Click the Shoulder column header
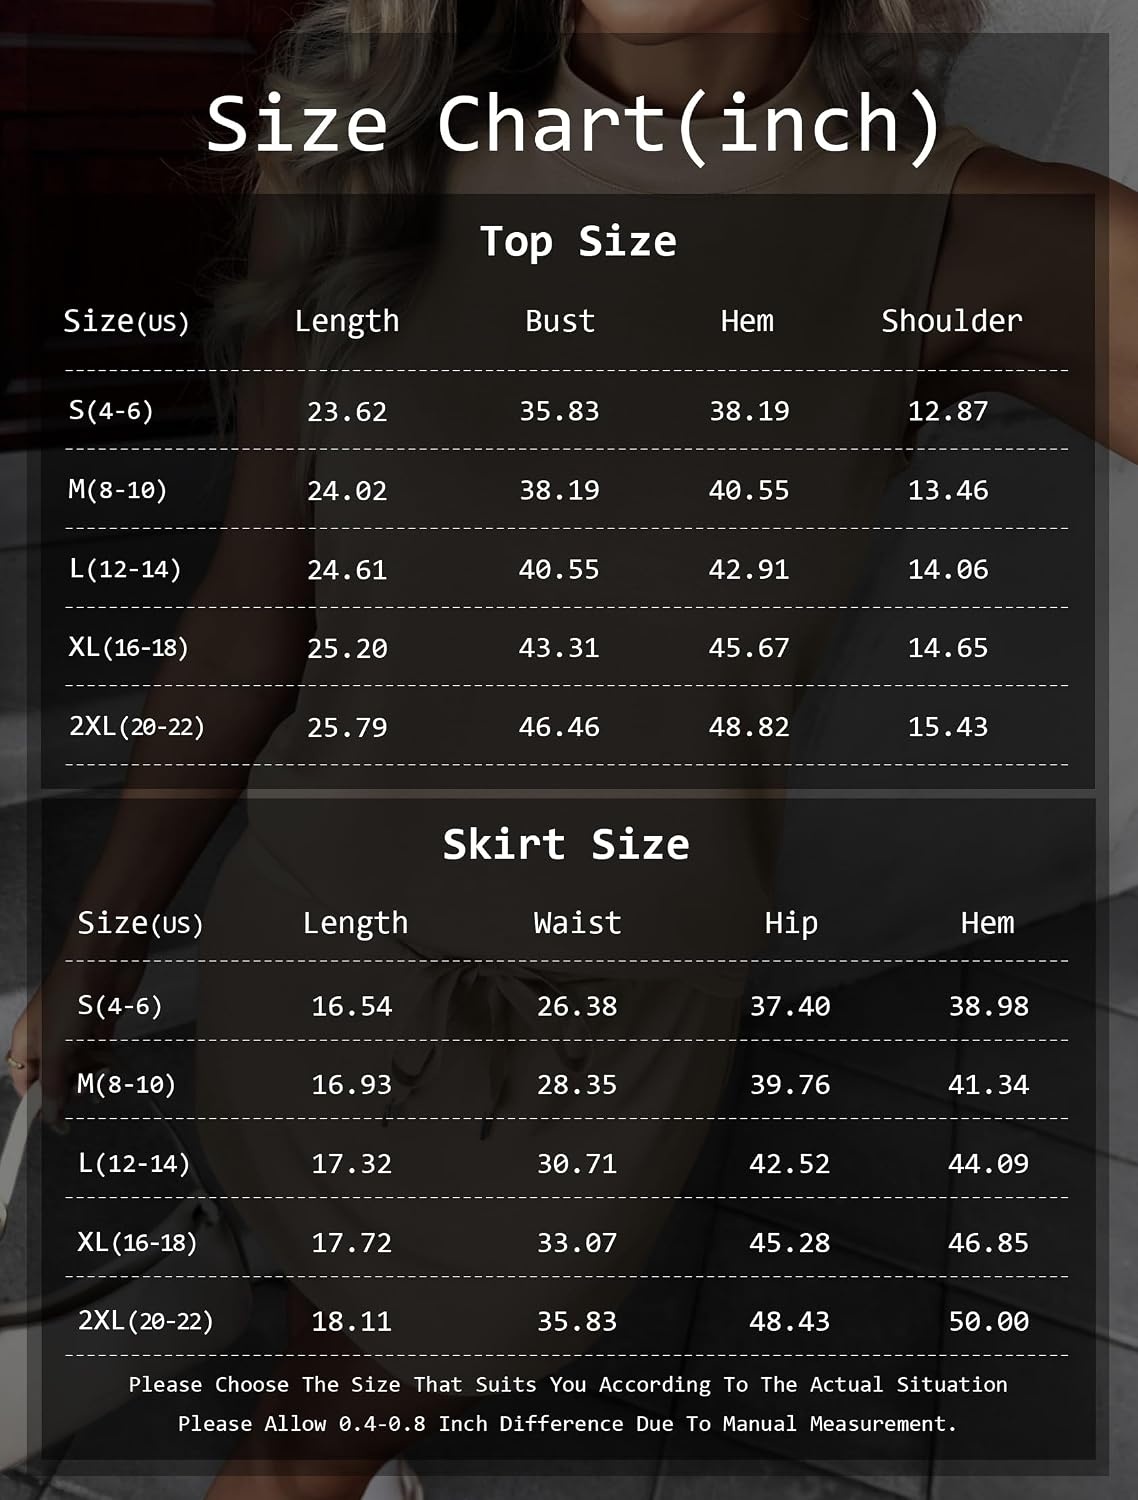This screenshot has width=1138, height=1500. 951,321
